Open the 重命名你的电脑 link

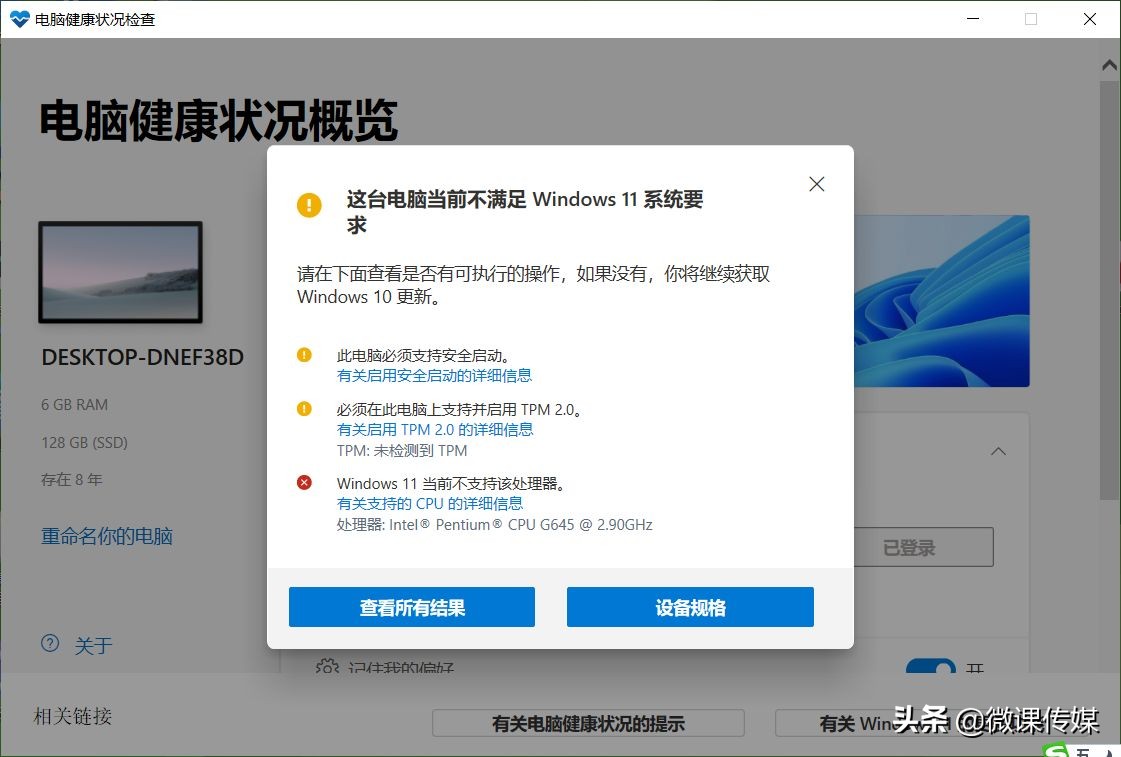[105, 536]
